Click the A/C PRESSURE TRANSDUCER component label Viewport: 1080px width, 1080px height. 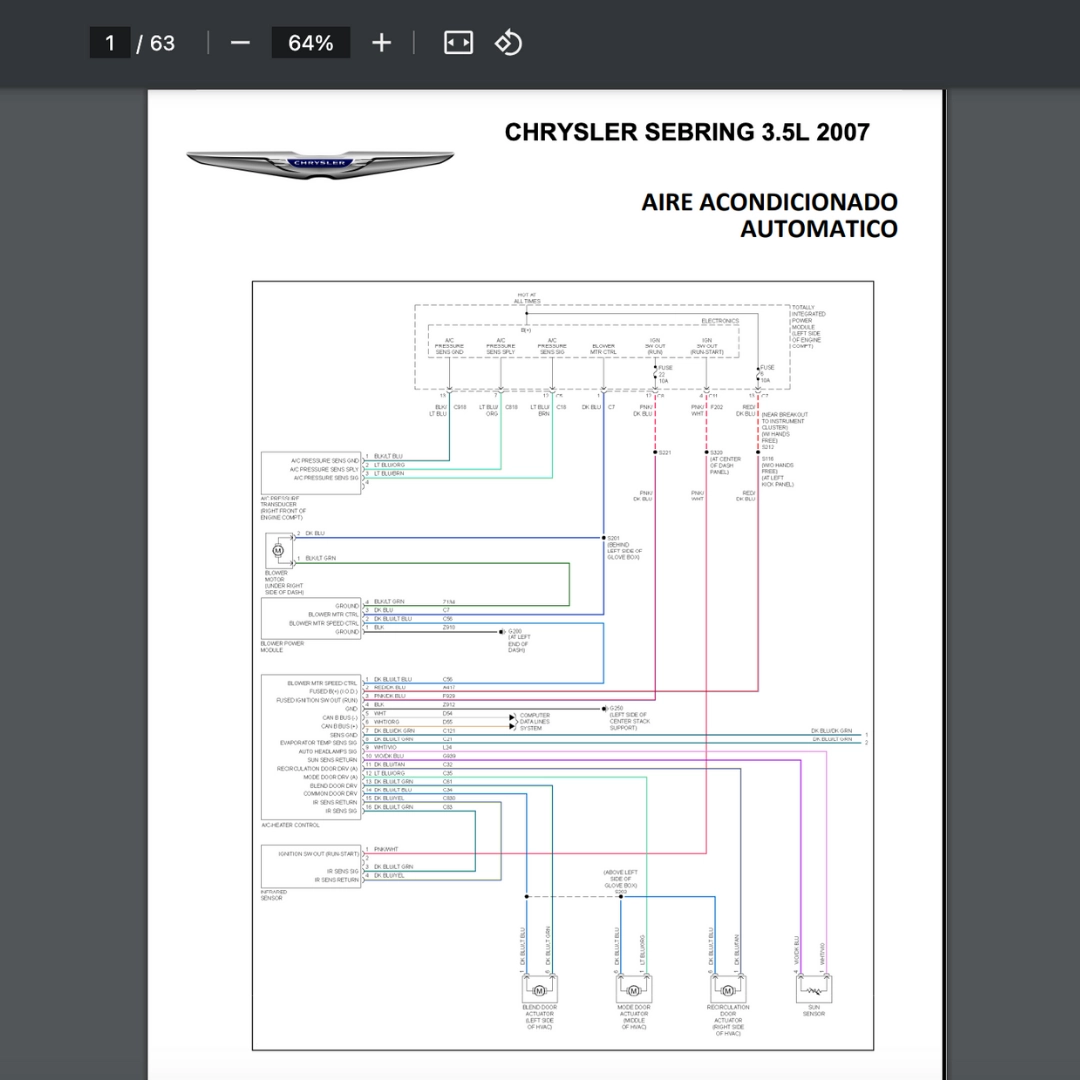(283, 508)
